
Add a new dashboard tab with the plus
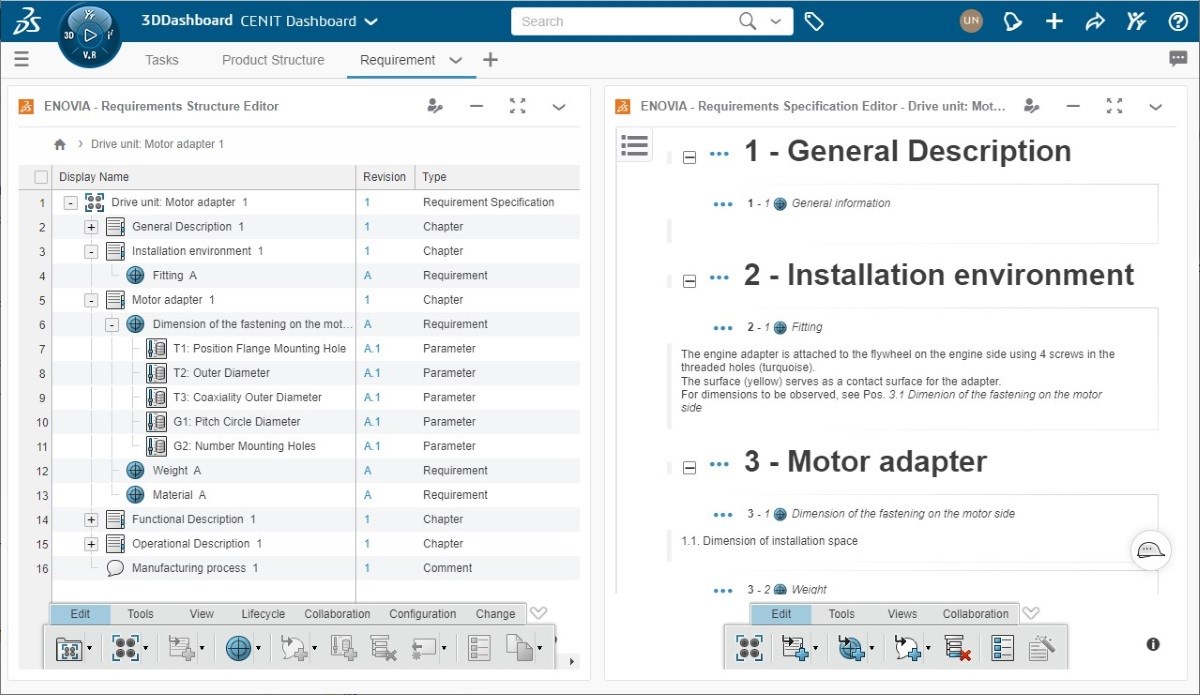(x=490, y=60)
